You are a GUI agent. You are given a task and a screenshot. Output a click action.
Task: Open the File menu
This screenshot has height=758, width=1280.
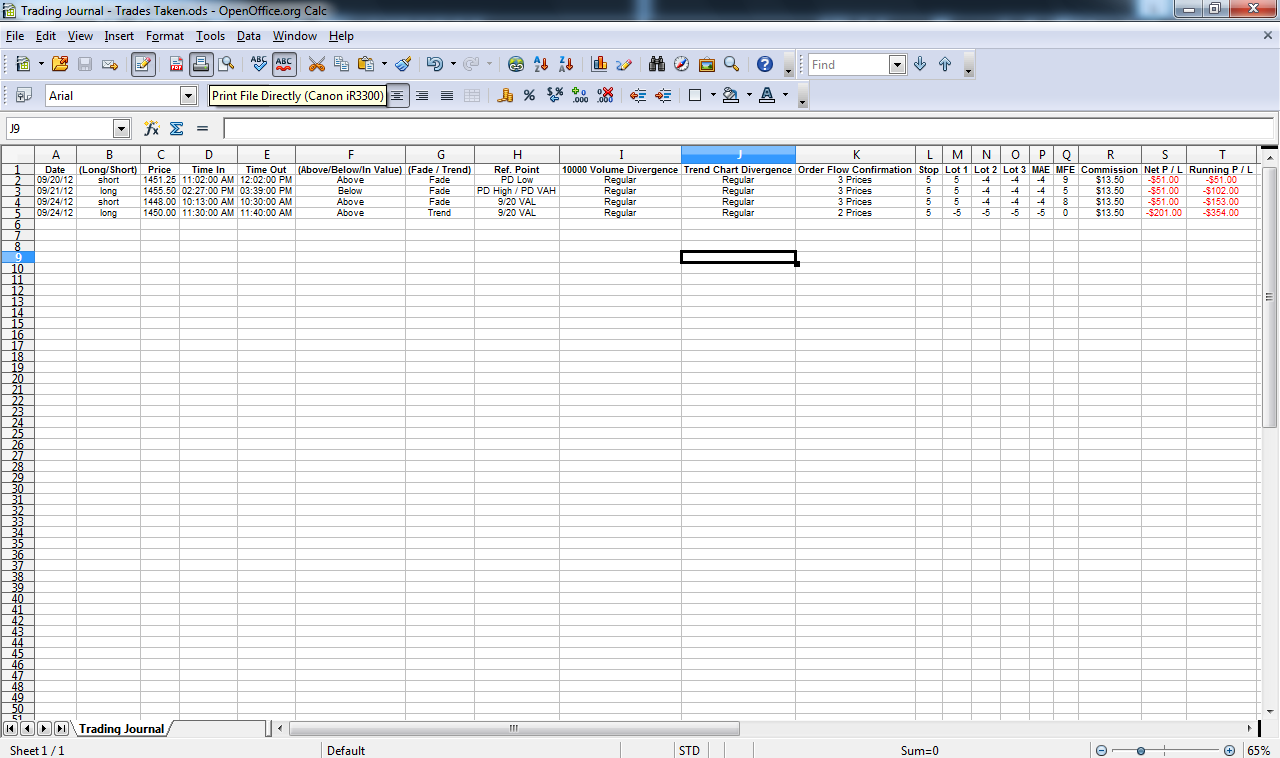(x=15, y=36)
